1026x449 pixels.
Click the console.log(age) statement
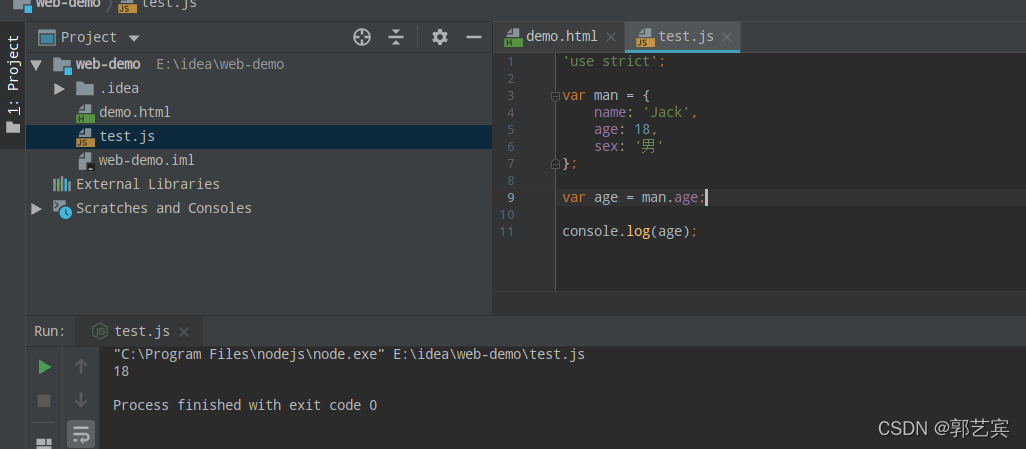tap(630, 232)
